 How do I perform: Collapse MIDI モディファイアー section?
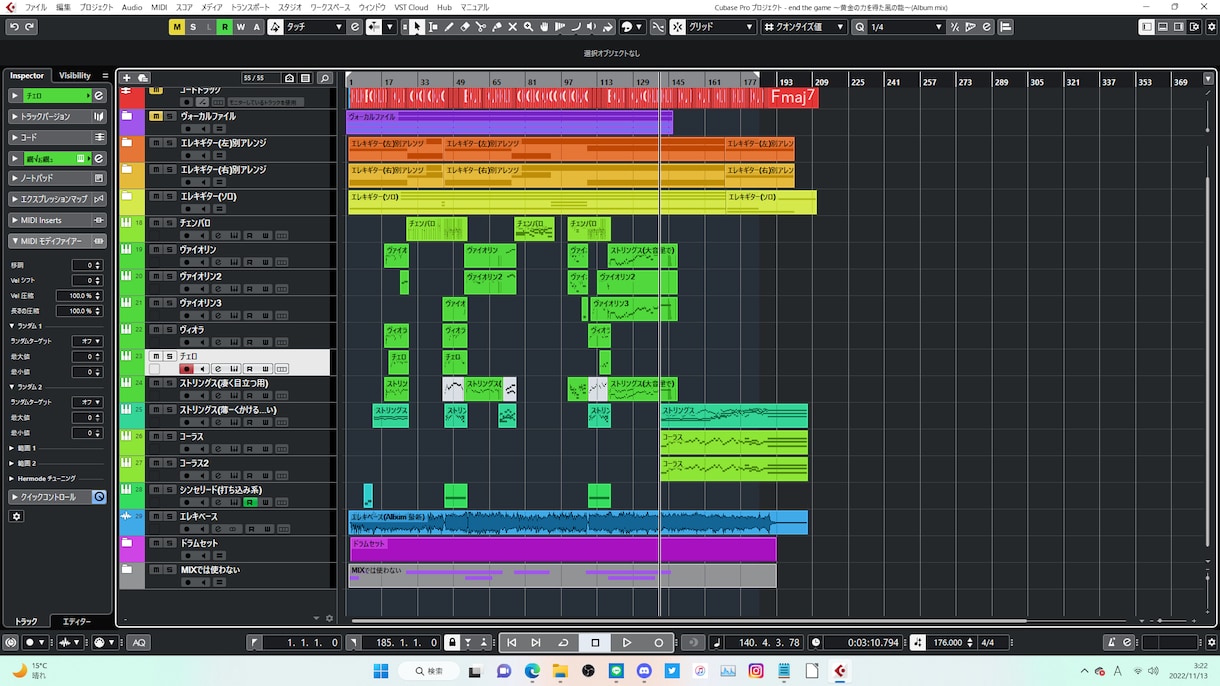click(x=58, y=241)
